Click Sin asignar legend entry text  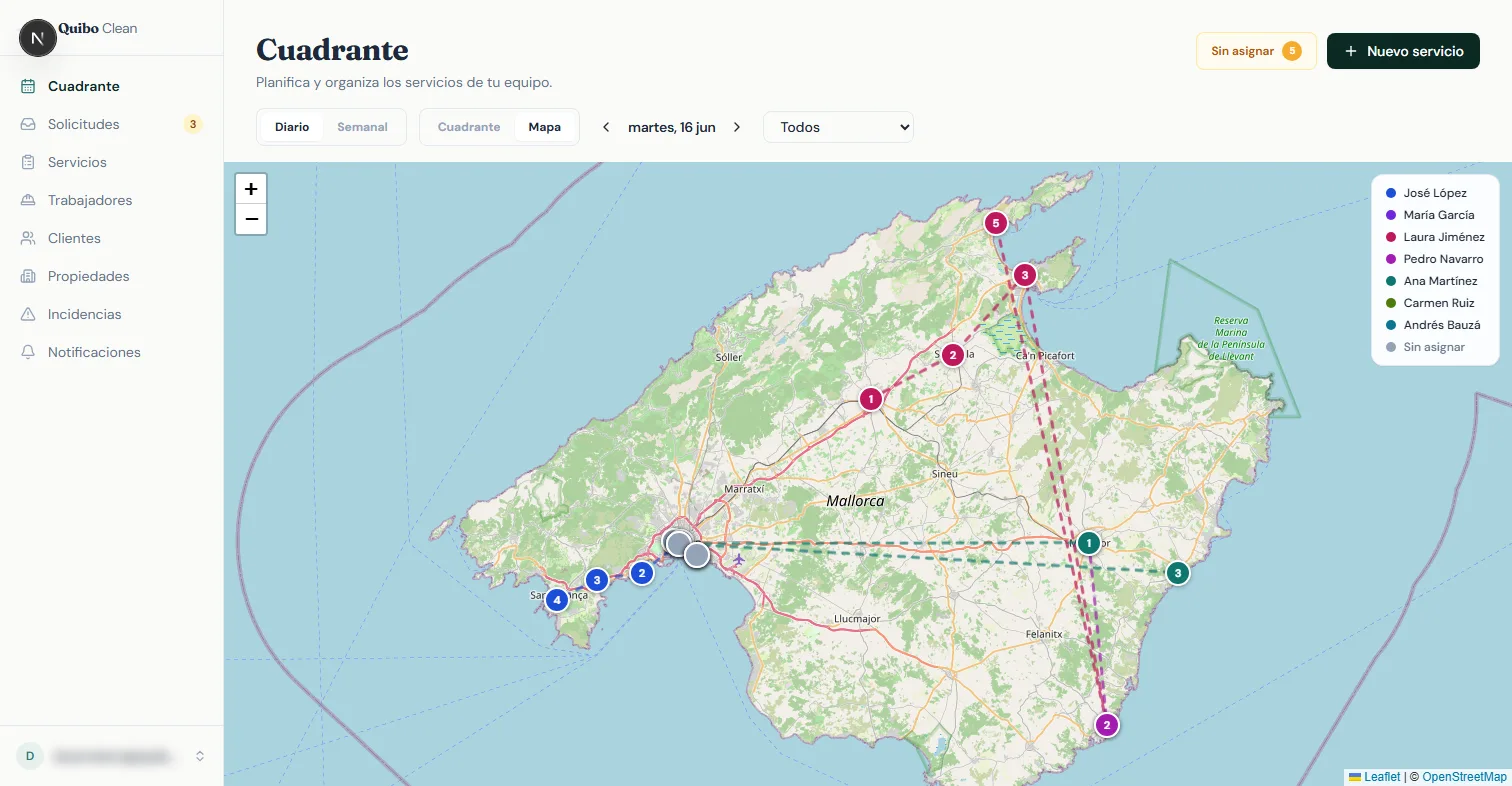tap(1434, 347)
